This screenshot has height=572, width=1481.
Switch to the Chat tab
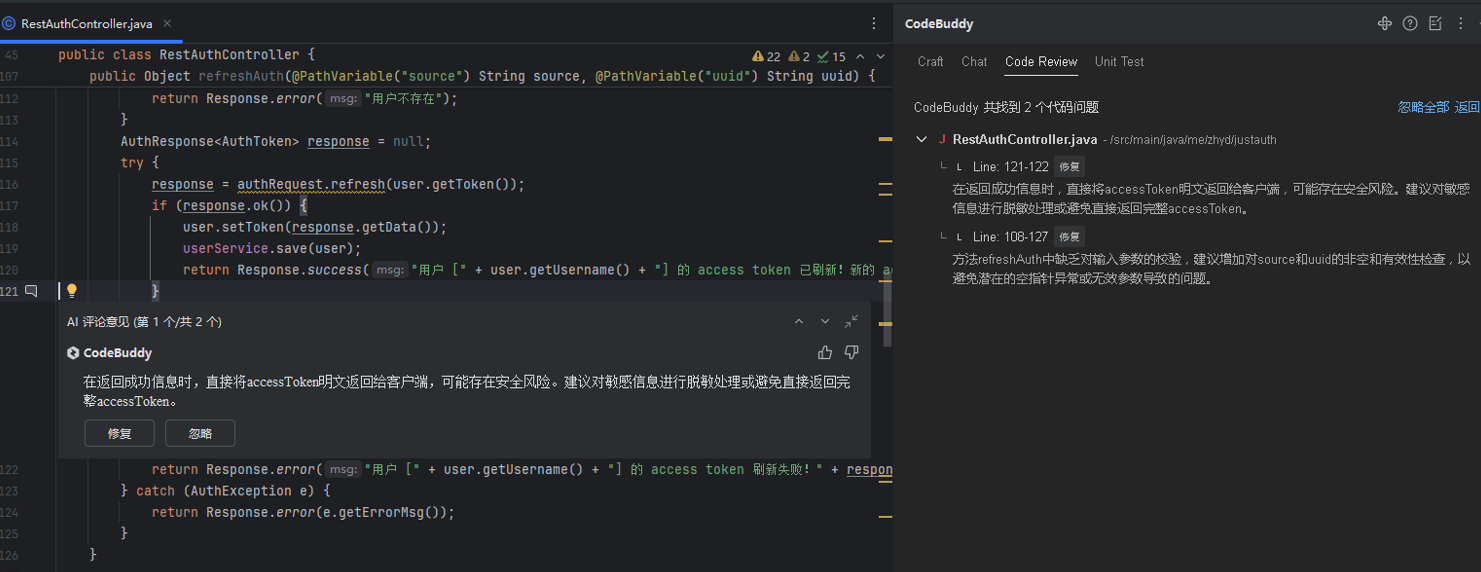click(x=974, y=62)
